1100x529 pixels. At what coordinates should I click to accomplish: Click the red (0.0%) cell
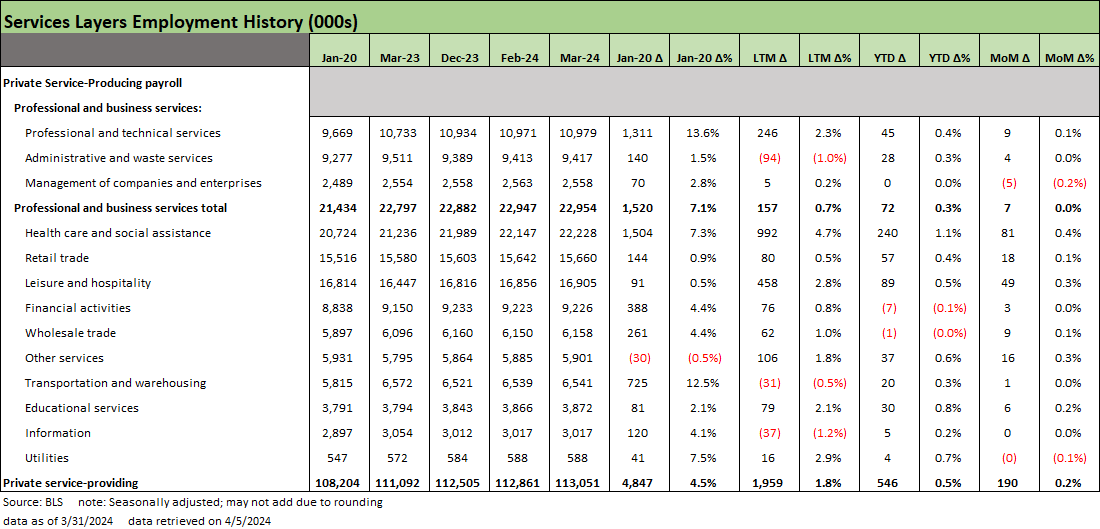coord(949,333)
